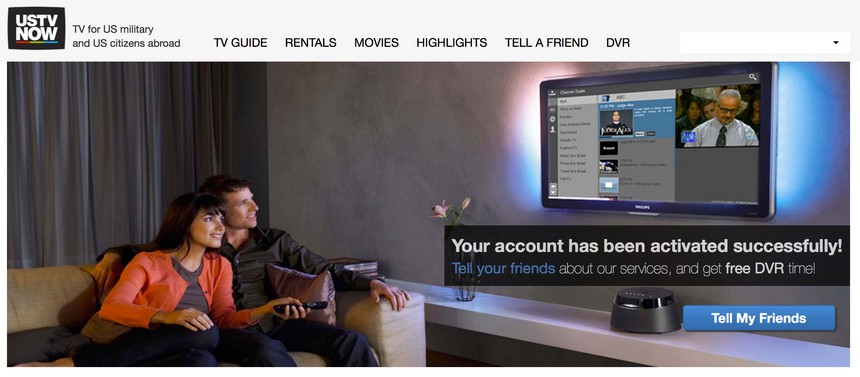
Task: Click the download icon beside Channel Guide
Action: pos(552,93)
